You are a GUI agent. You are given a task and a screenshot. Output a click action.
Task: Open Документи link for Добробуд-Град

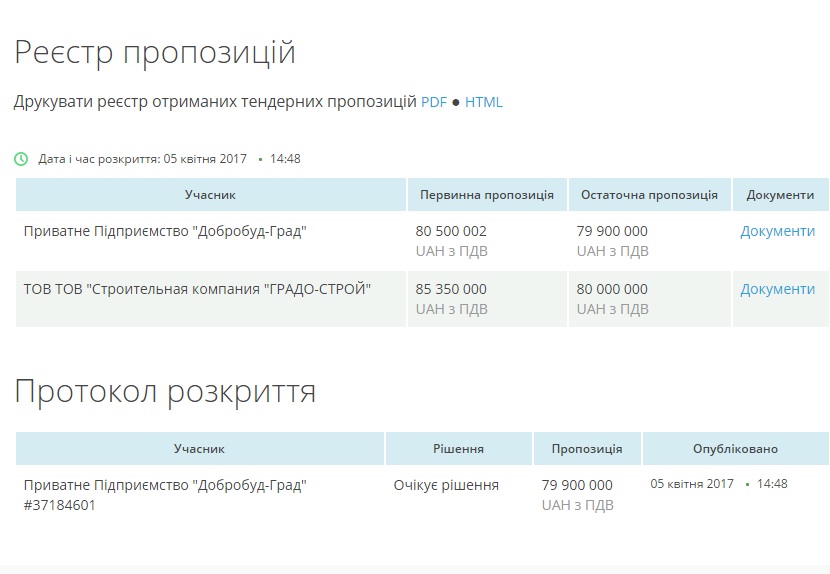(x=777, y=231)
